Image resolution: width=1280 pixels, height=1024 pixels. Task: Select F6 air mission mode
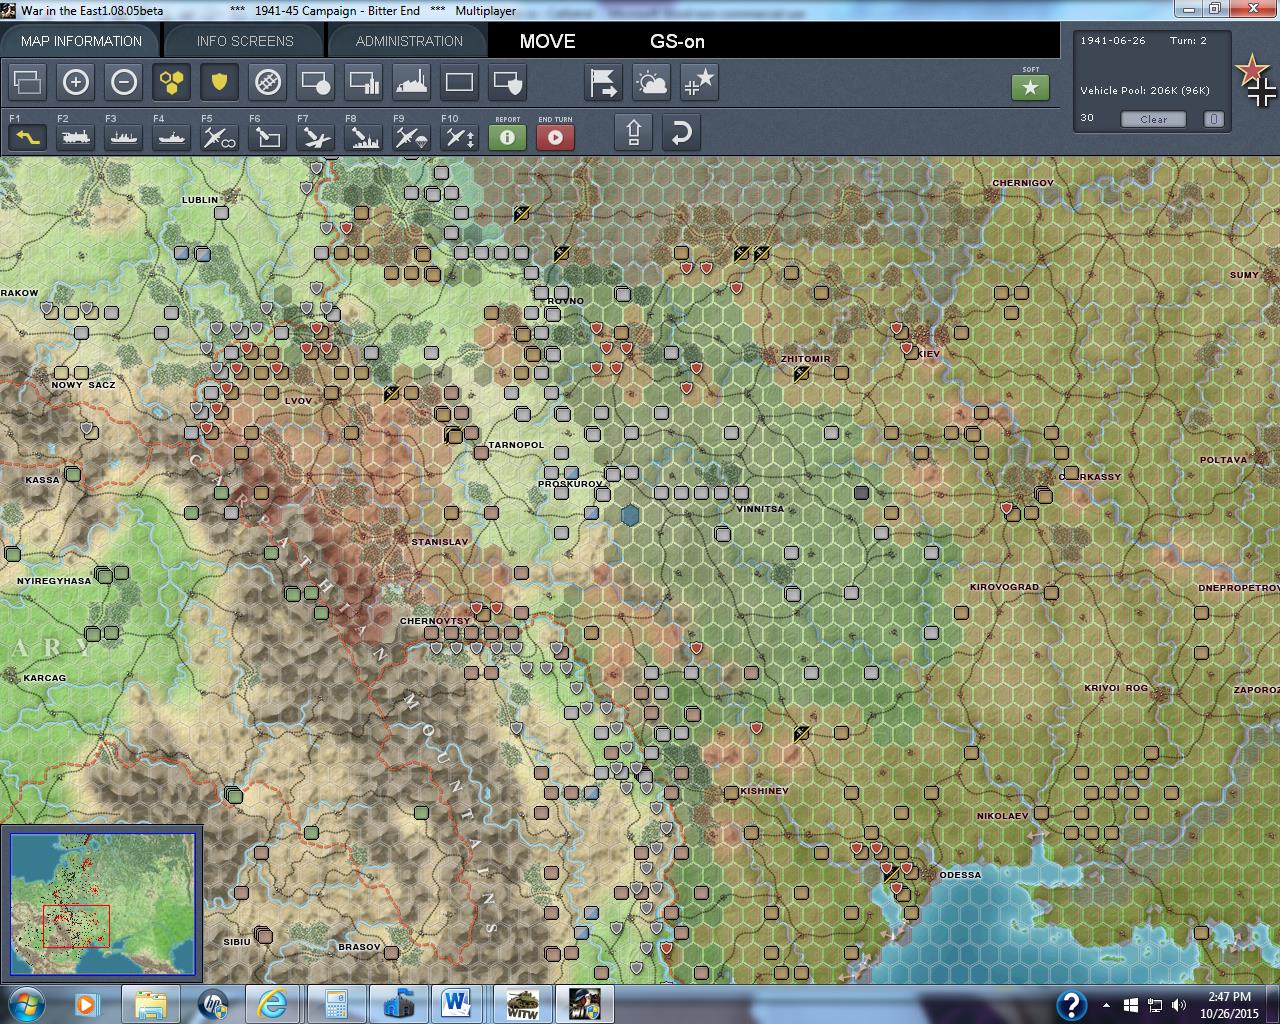267,137
